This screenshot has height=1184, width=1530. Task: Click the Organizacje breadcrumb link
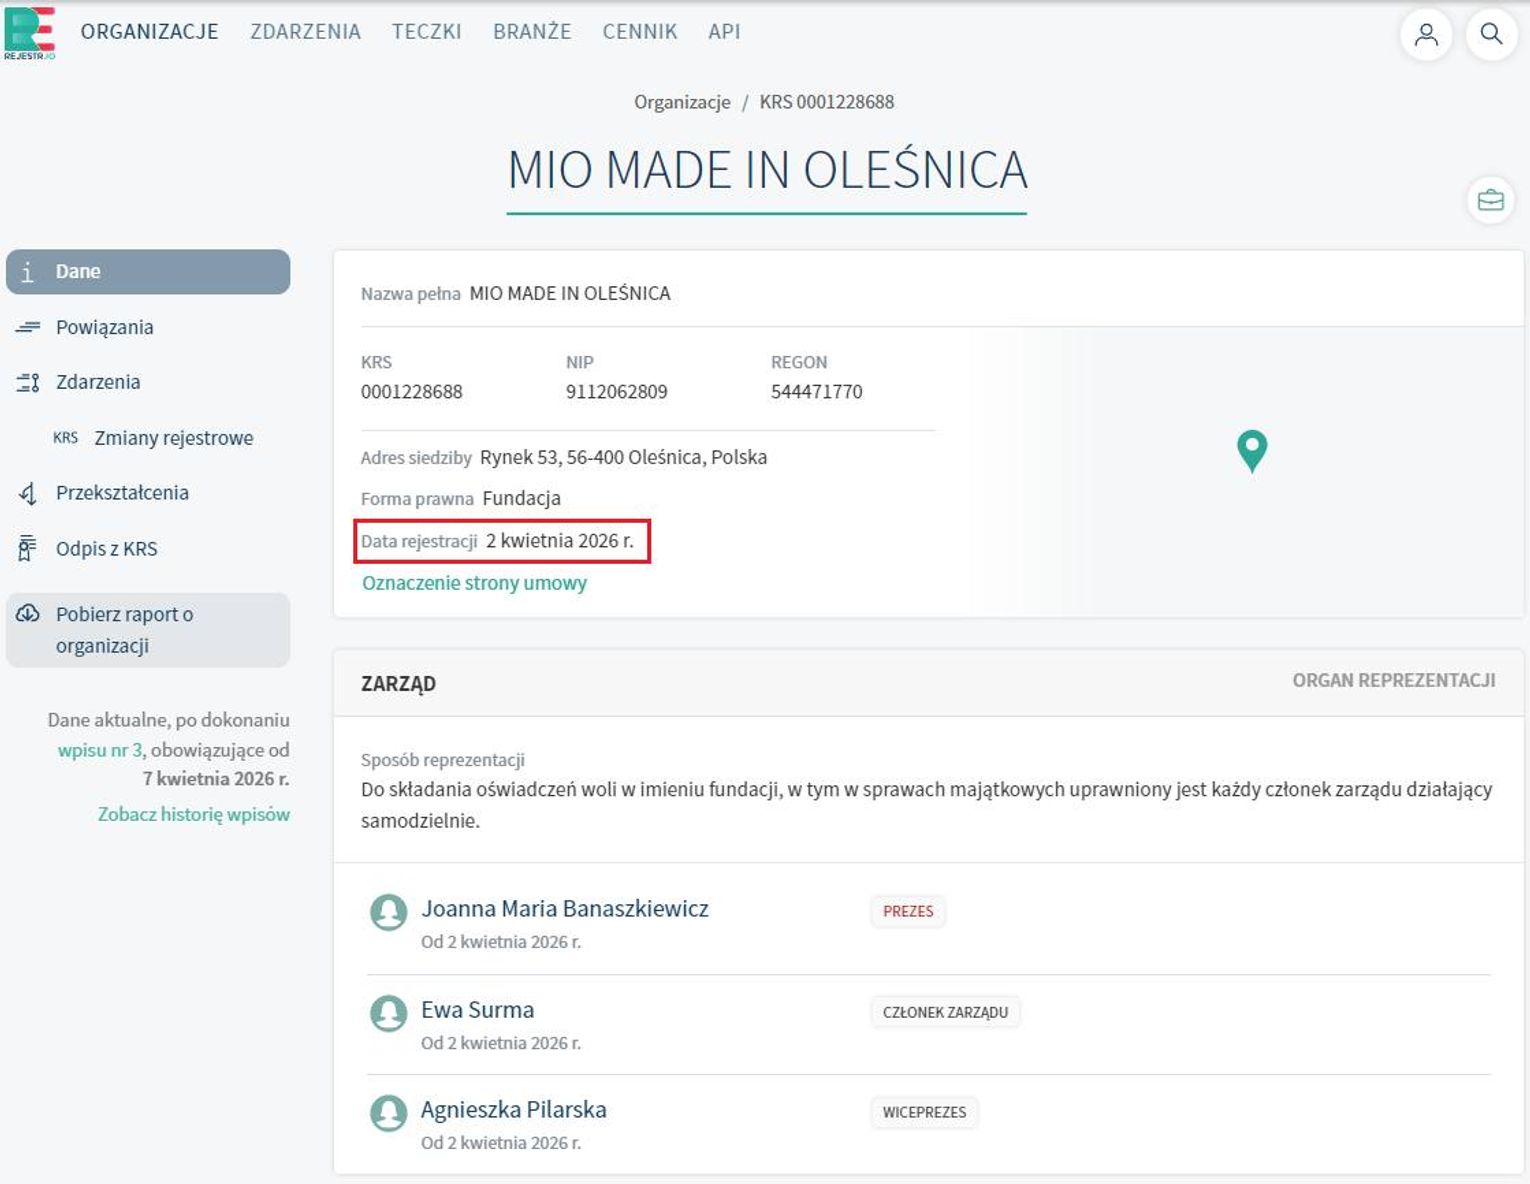[x=682, y=102]
